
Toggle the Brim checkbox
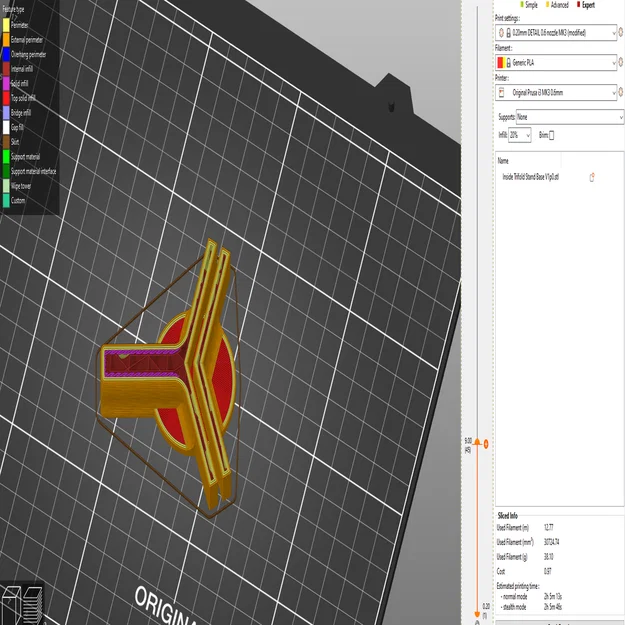(x=551, y=136)
